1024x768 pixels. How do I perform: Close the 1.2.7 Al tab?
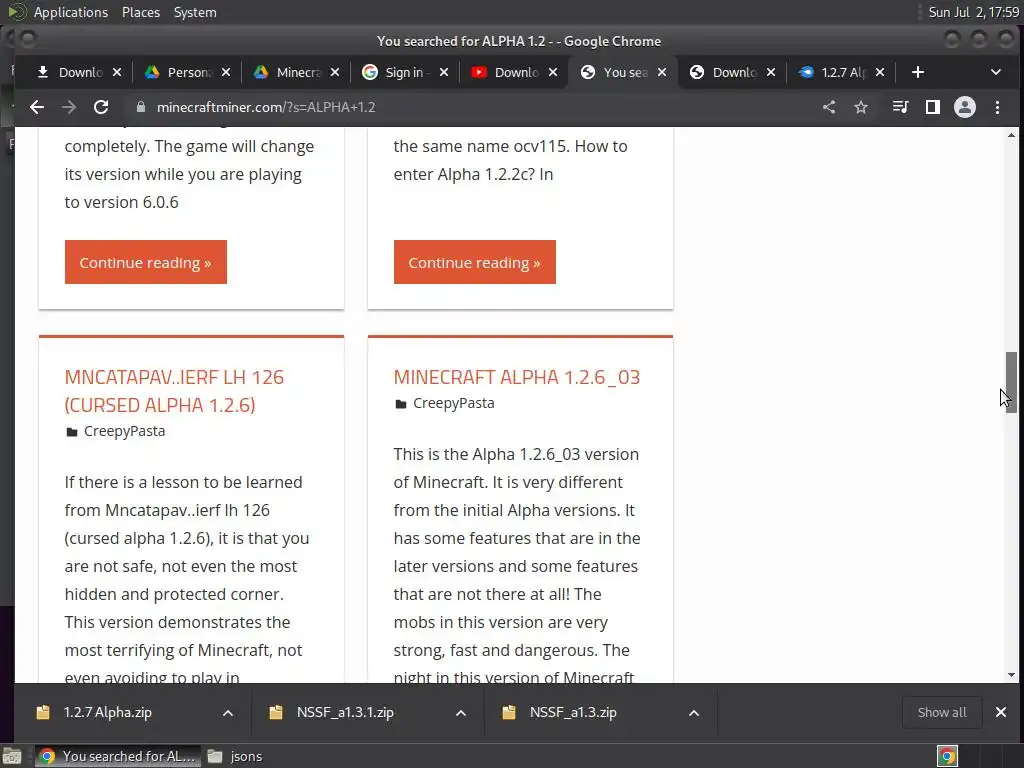click(880, 72)
